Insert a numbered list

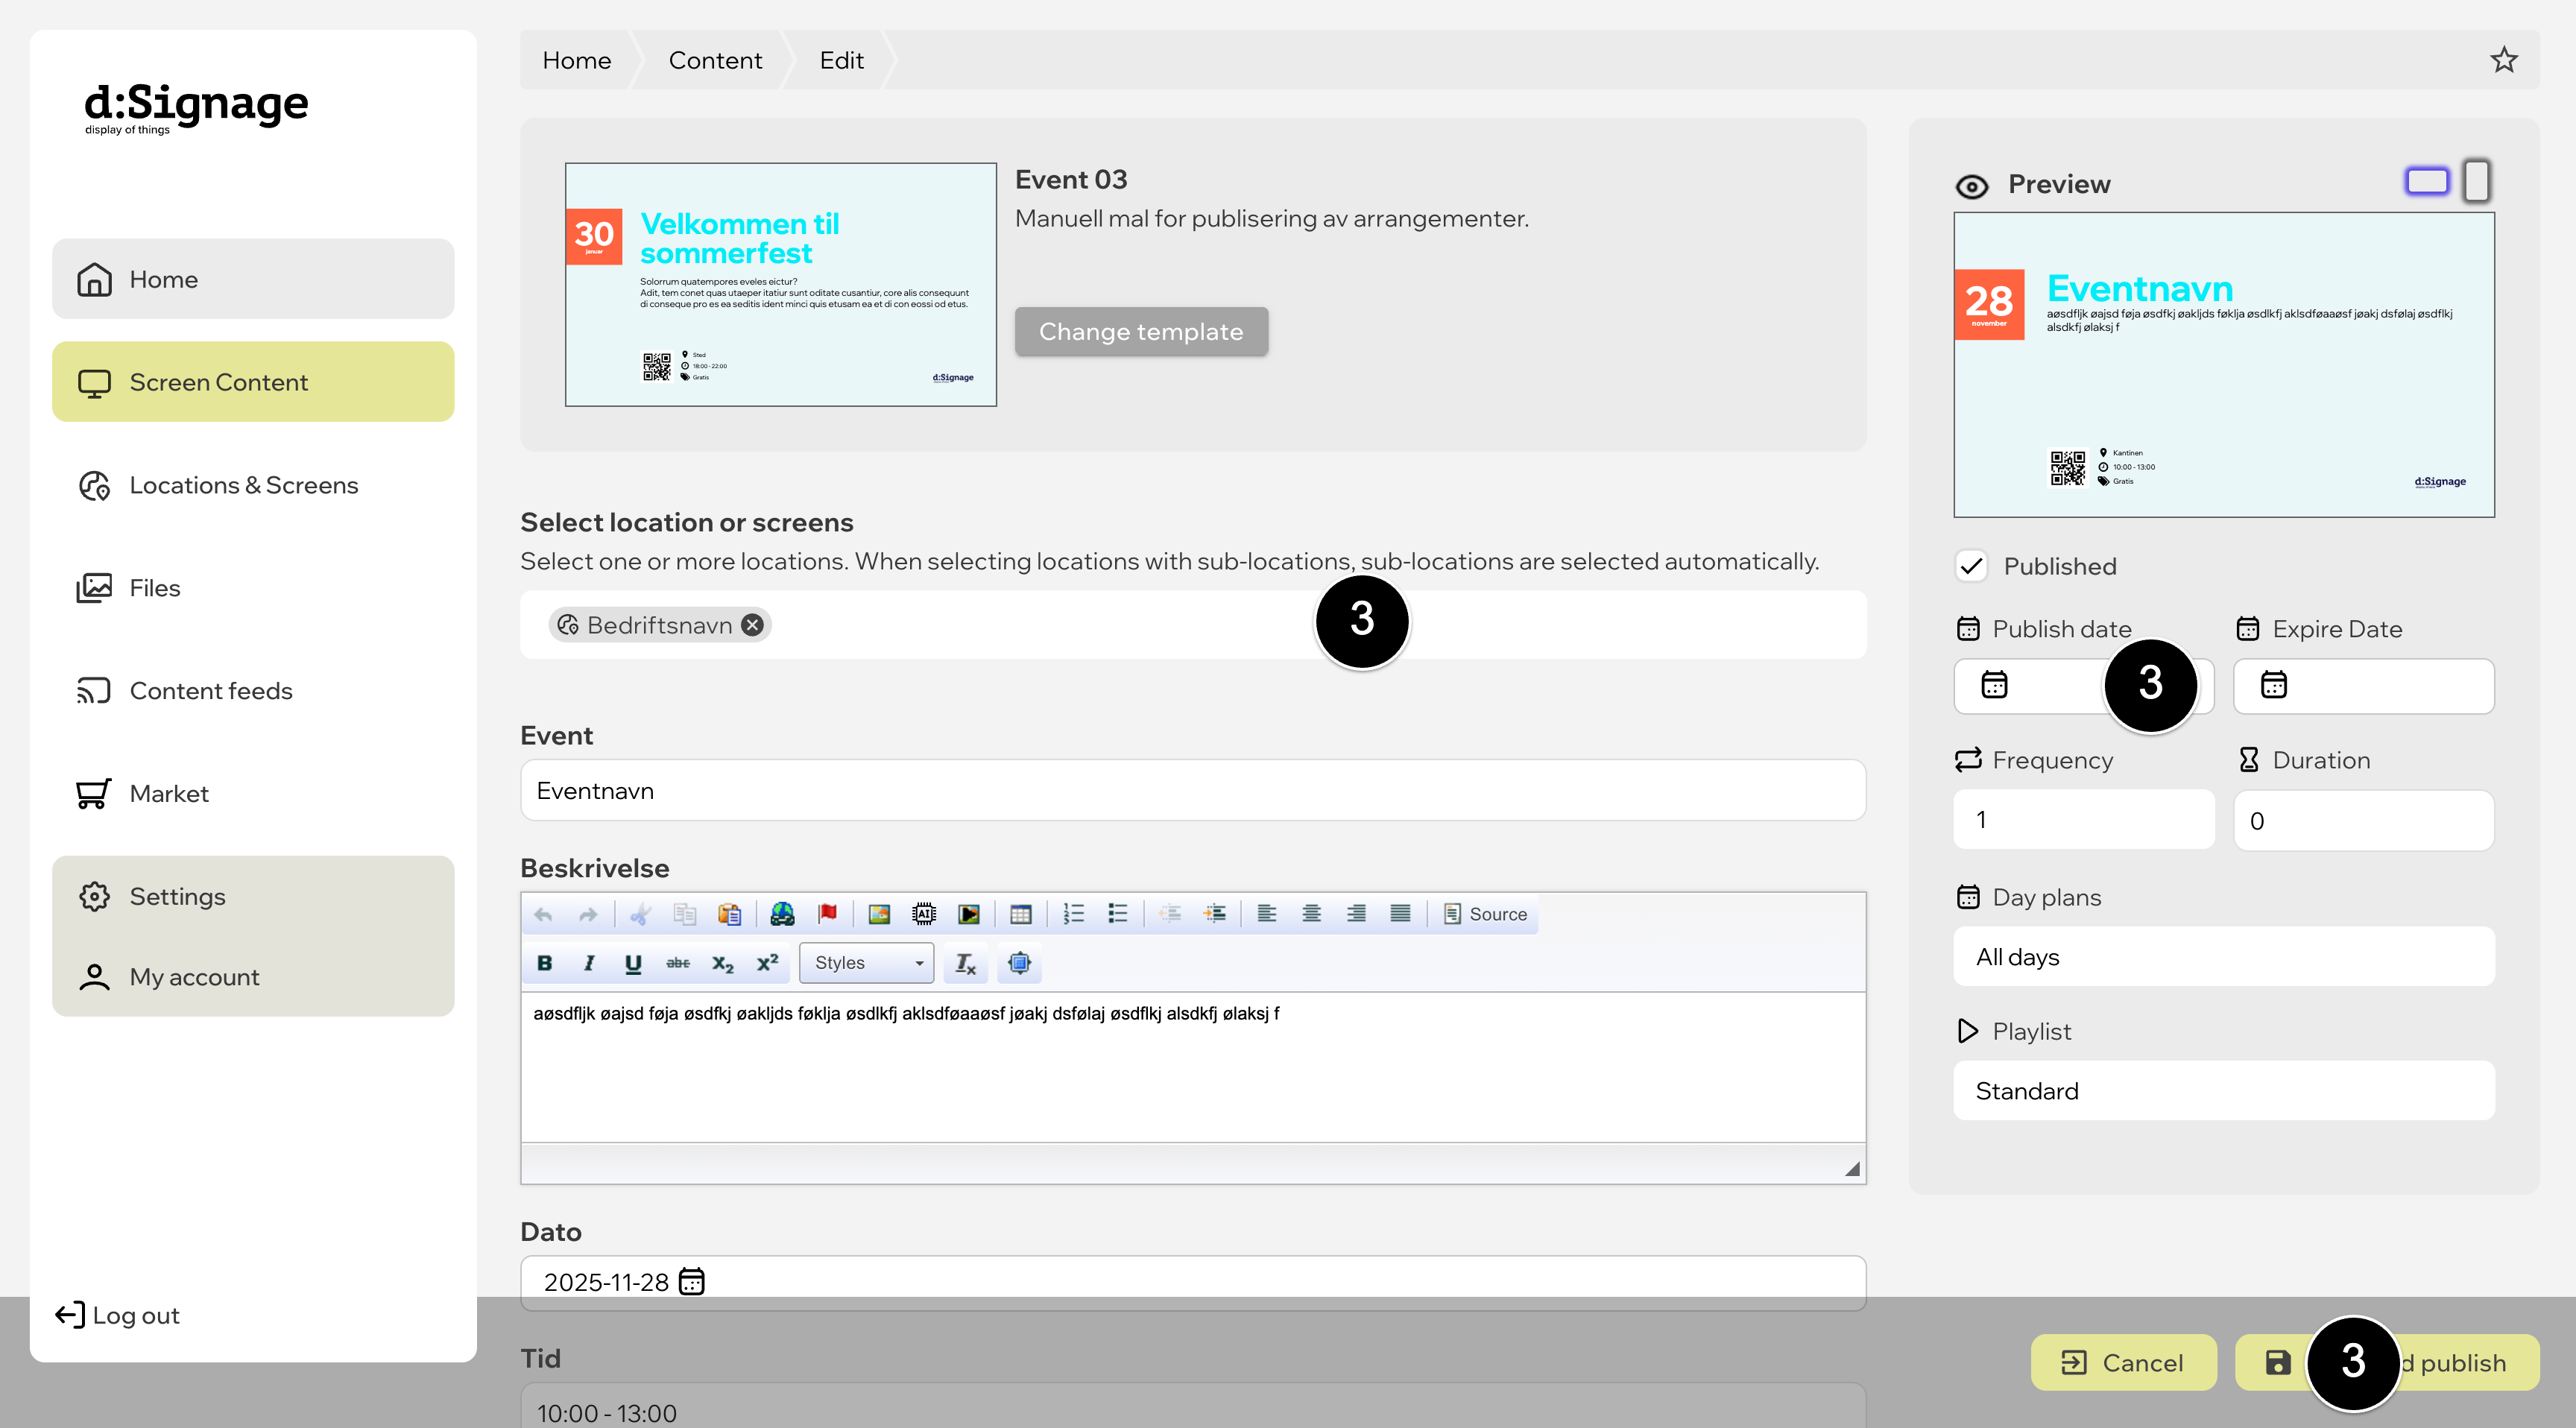tap(1074, 914)
